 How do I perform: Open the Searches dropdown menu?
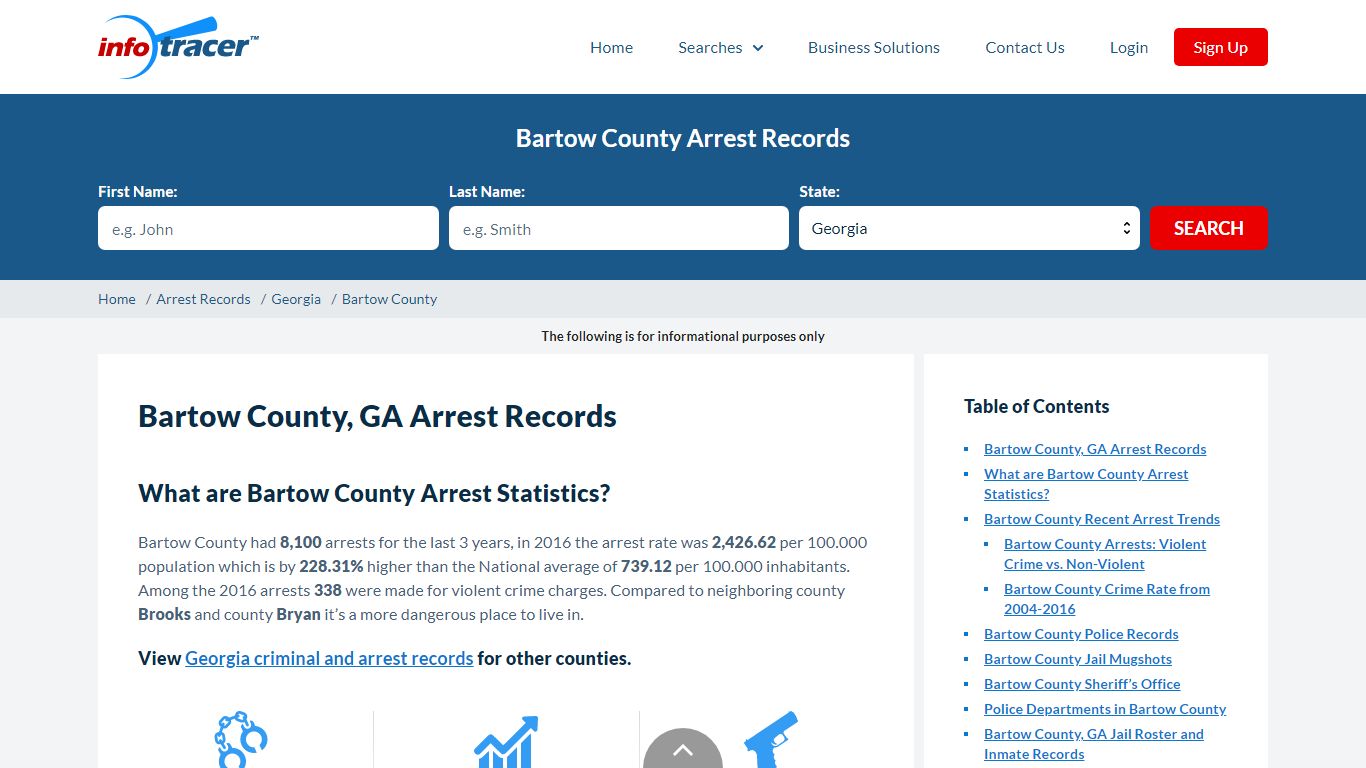click(720, 47)
